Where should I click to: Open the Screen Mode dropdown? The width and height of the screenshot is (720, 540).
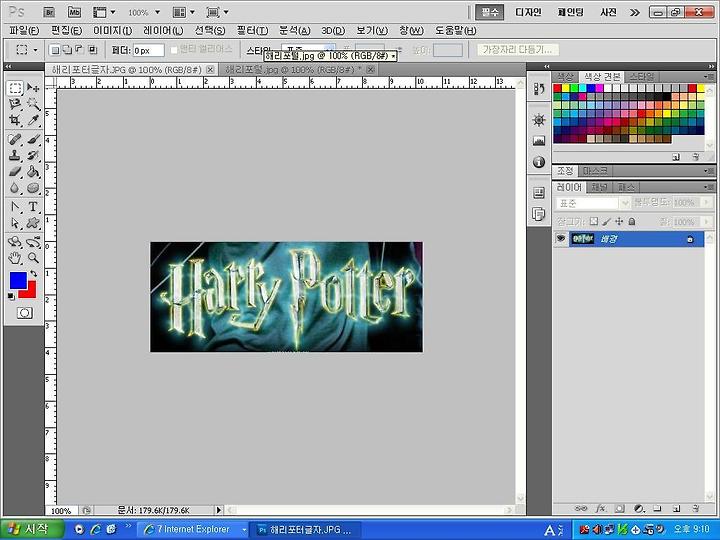pyautogui.click(x=217, y=12)
